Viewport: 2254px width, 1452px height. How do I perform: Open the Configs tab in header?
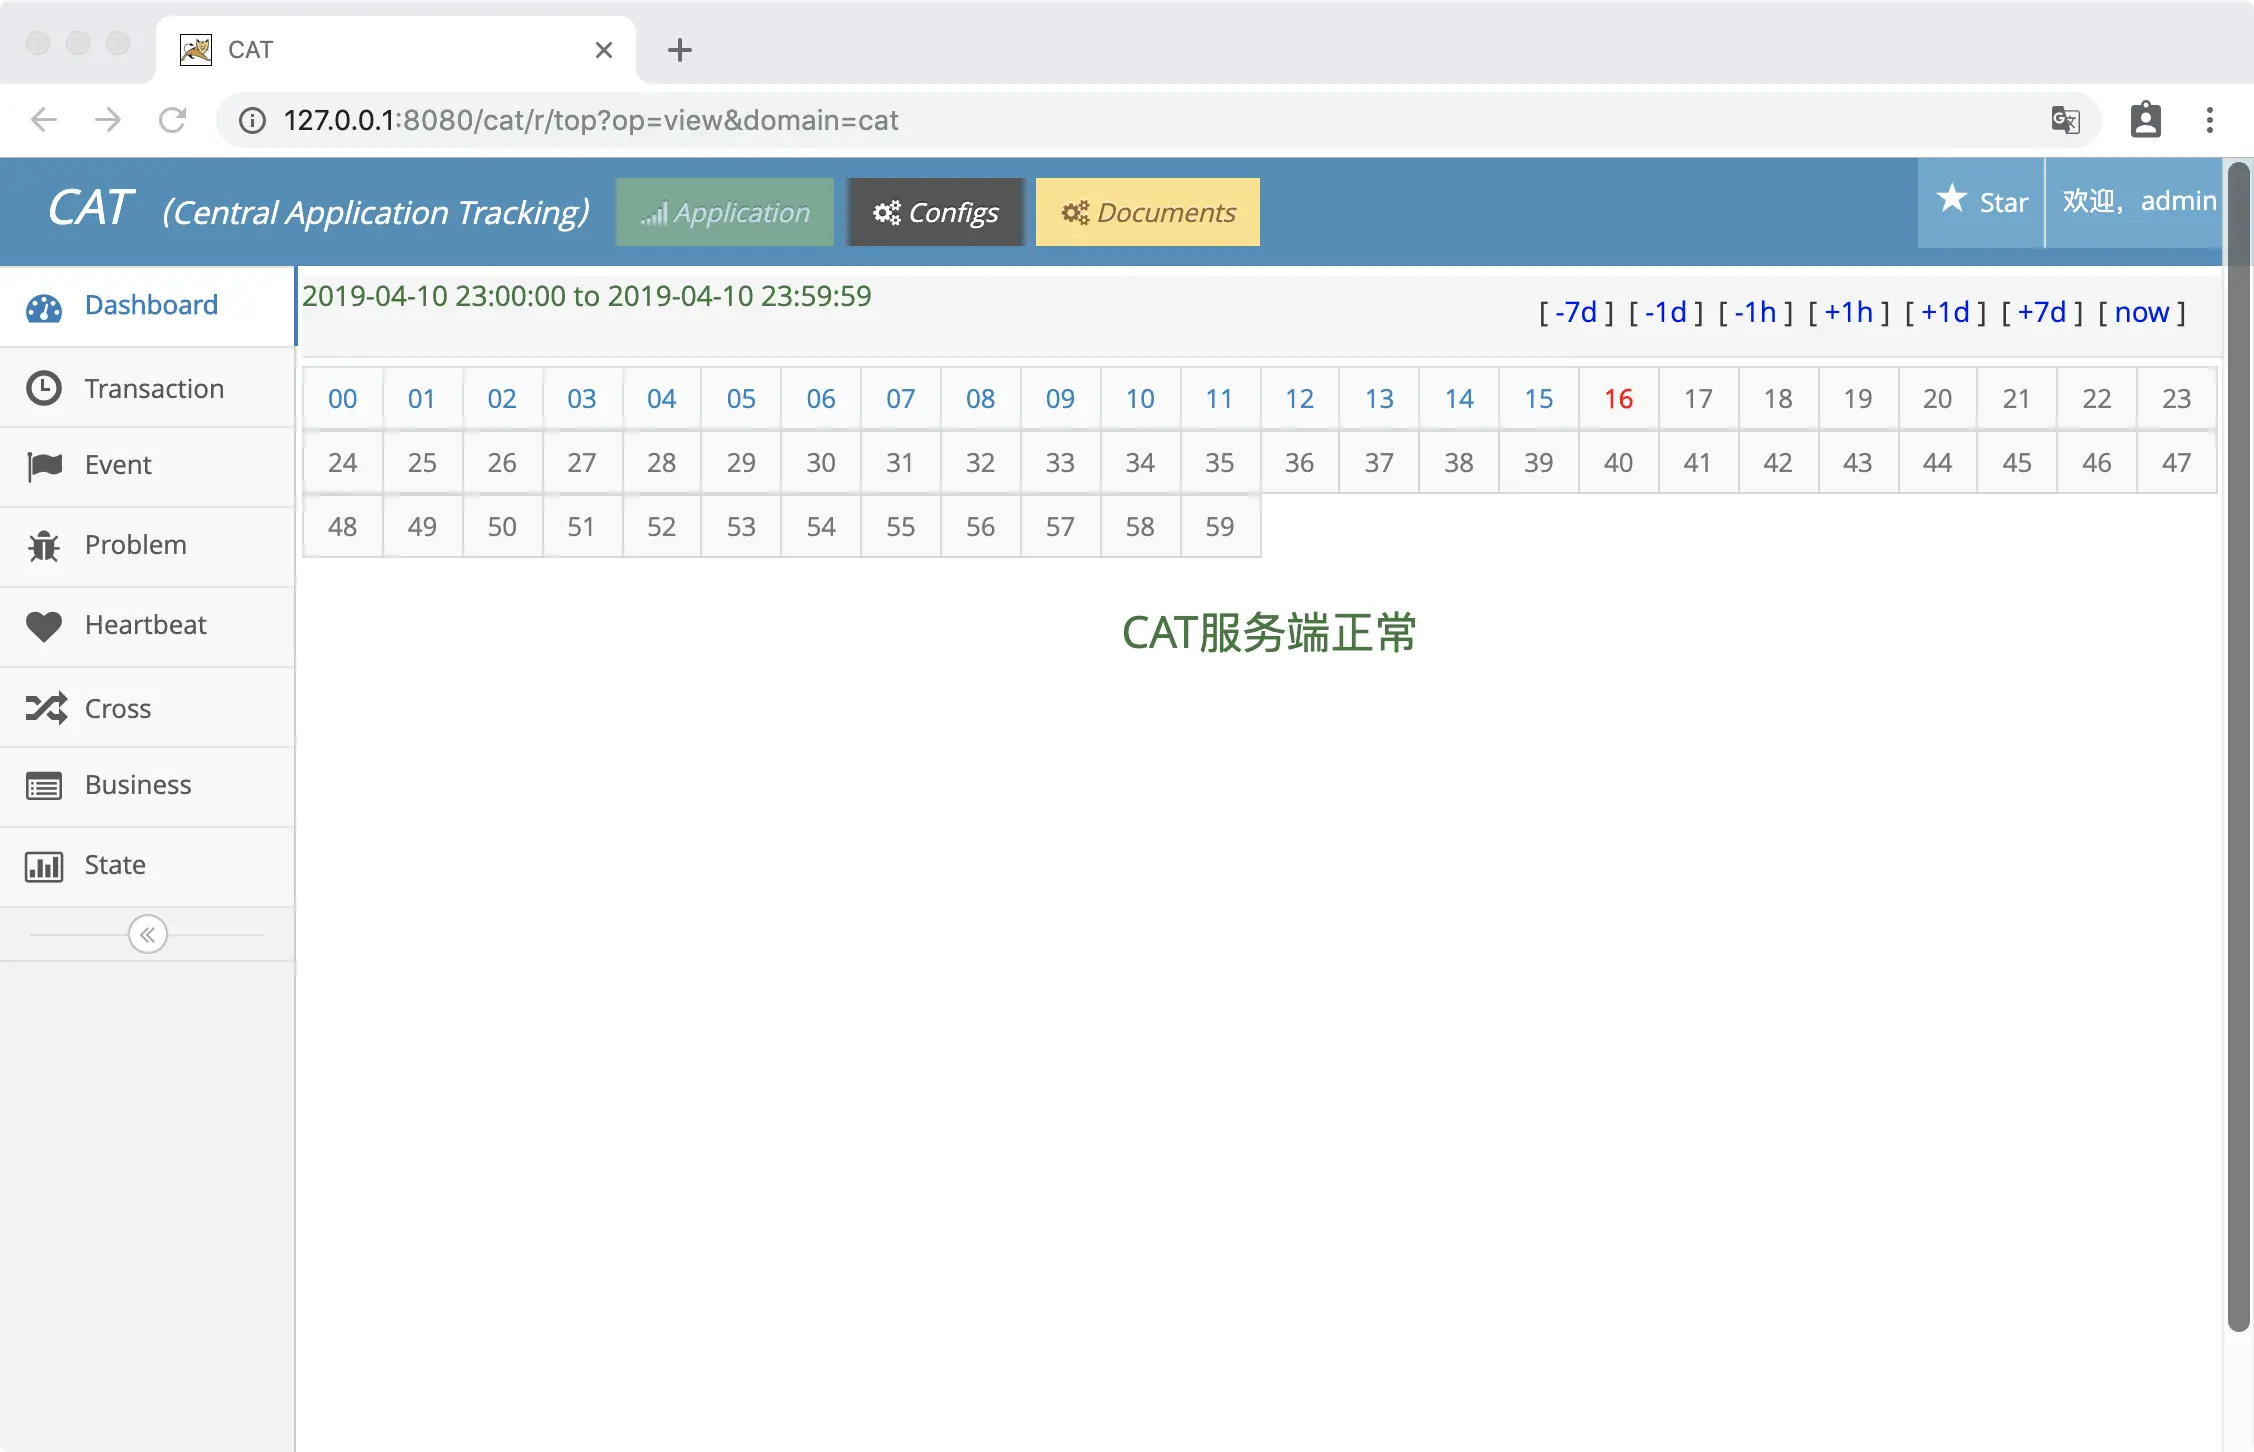click(936, 213)
